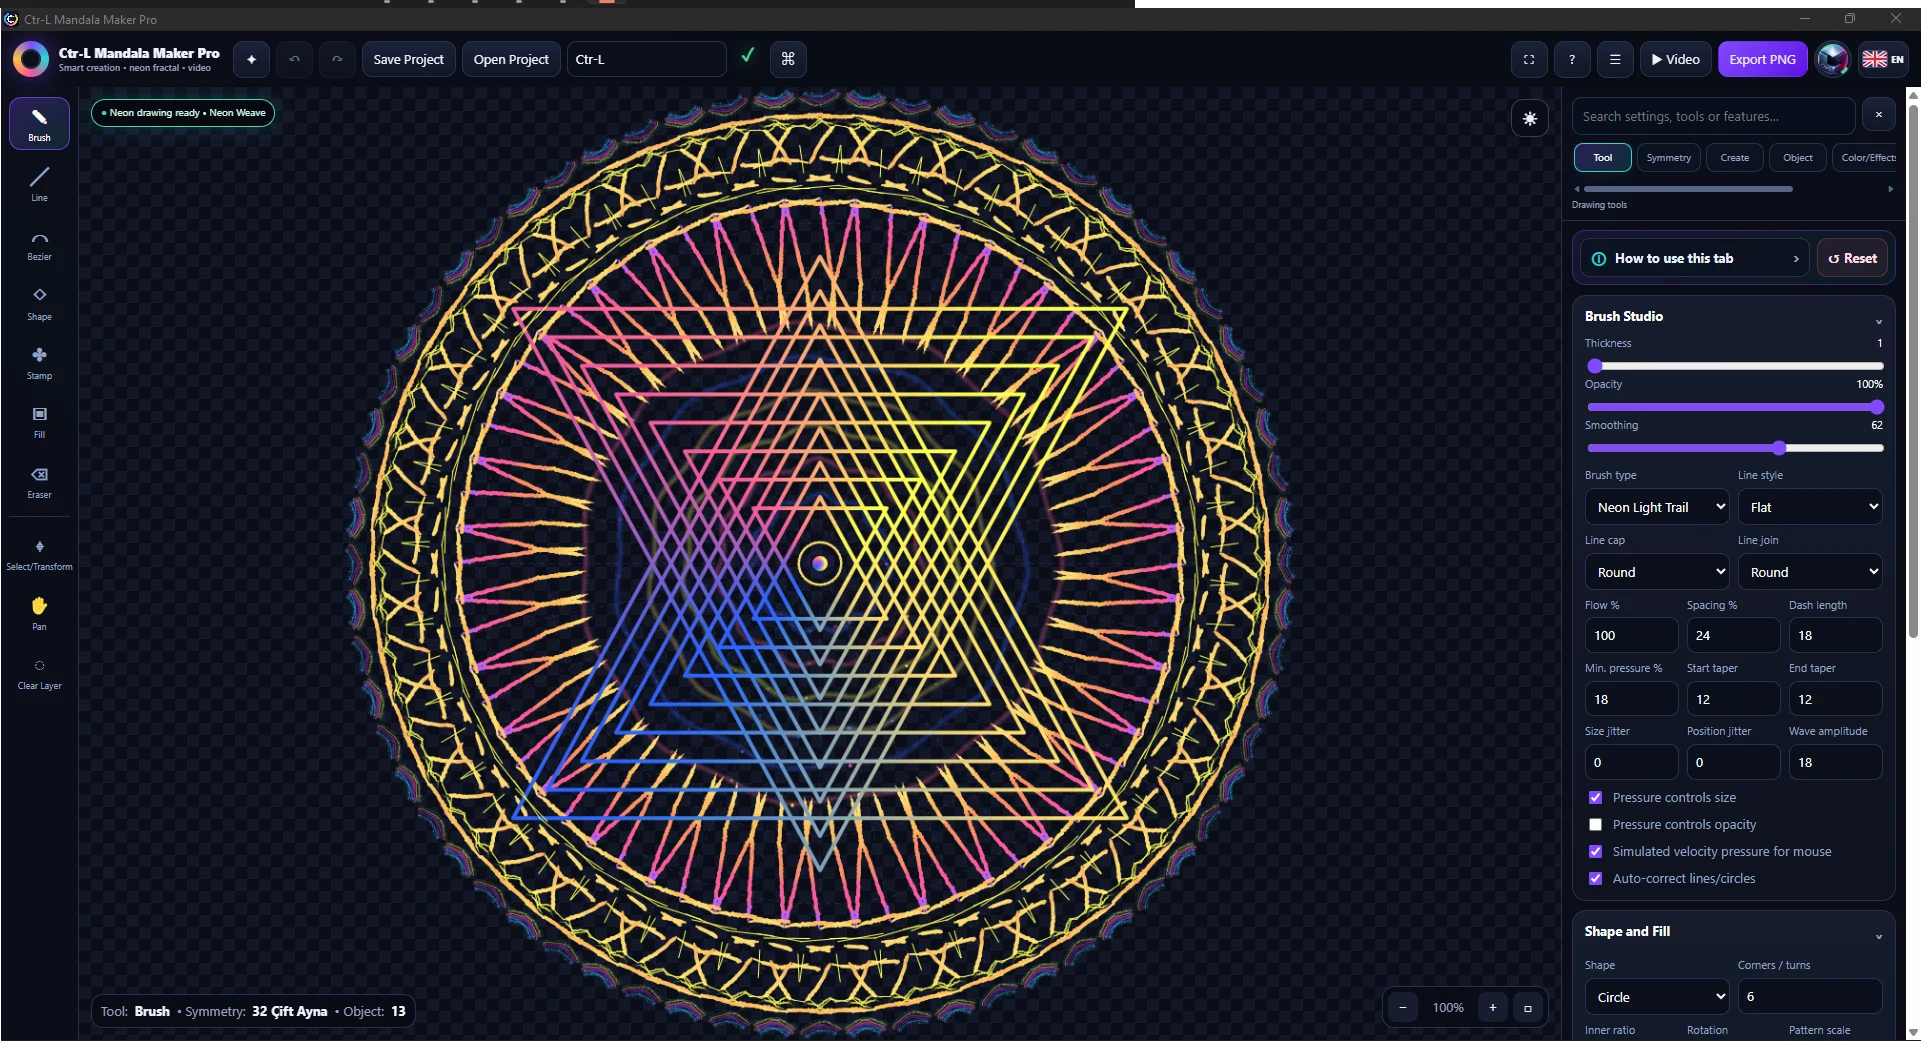Click the sparkle icon beside the app title
This screenshot has height=1041, width=1921.
251,59
